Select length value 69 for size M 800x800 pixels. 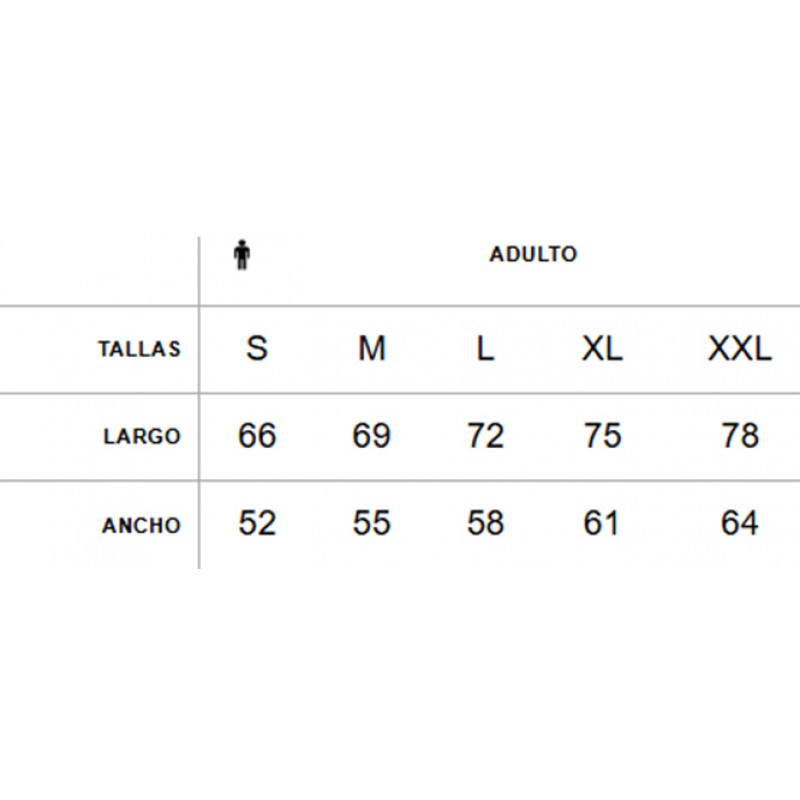(x=371, y=435)
